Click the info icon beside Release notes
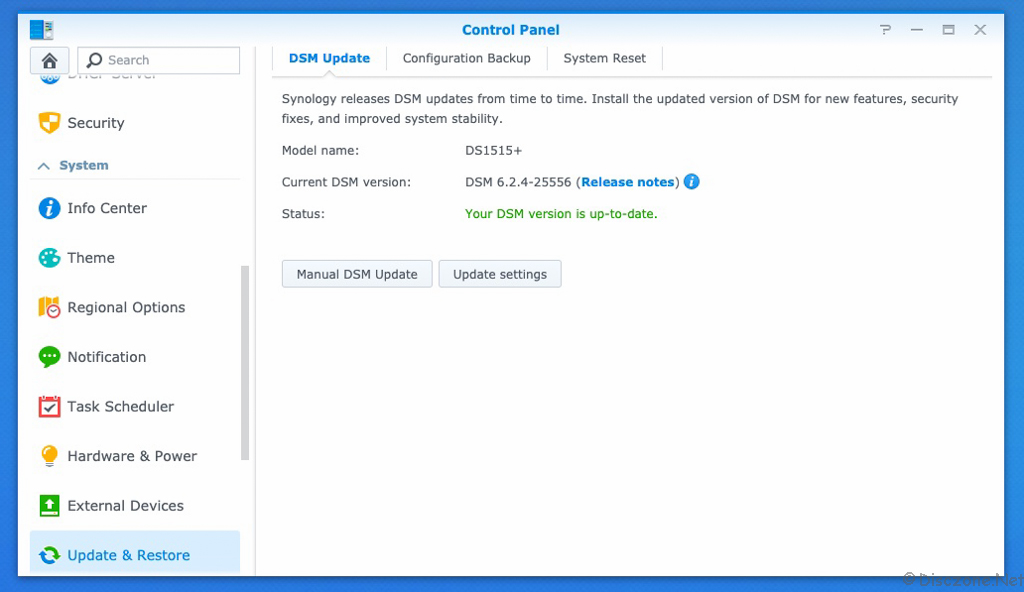The image size is (1024, 592). pyautogui.click(x=692, y=182)
